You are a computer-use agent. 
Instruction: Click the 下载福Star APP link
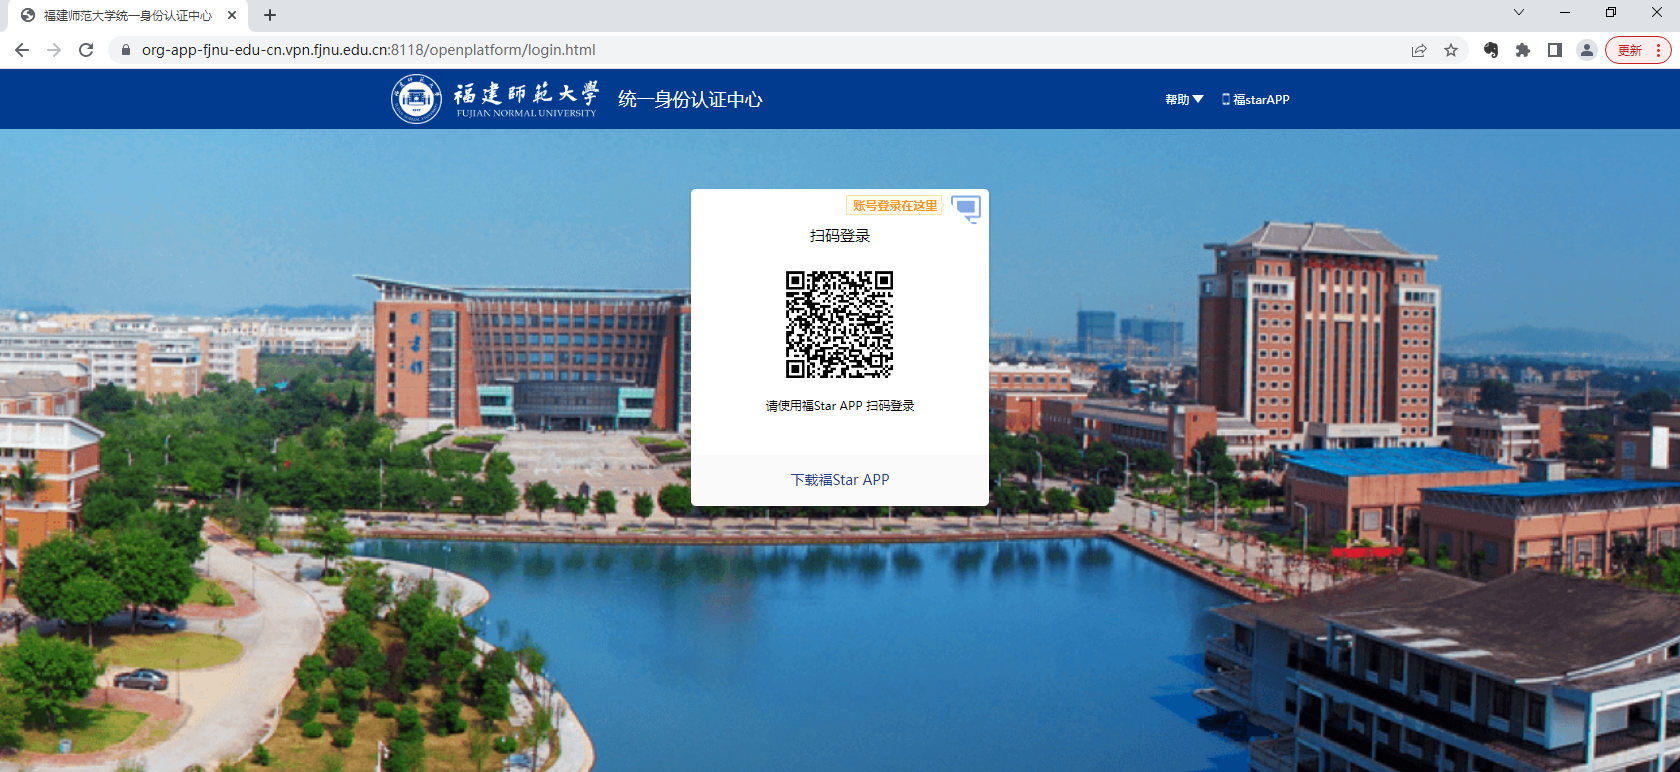point(840,480)
